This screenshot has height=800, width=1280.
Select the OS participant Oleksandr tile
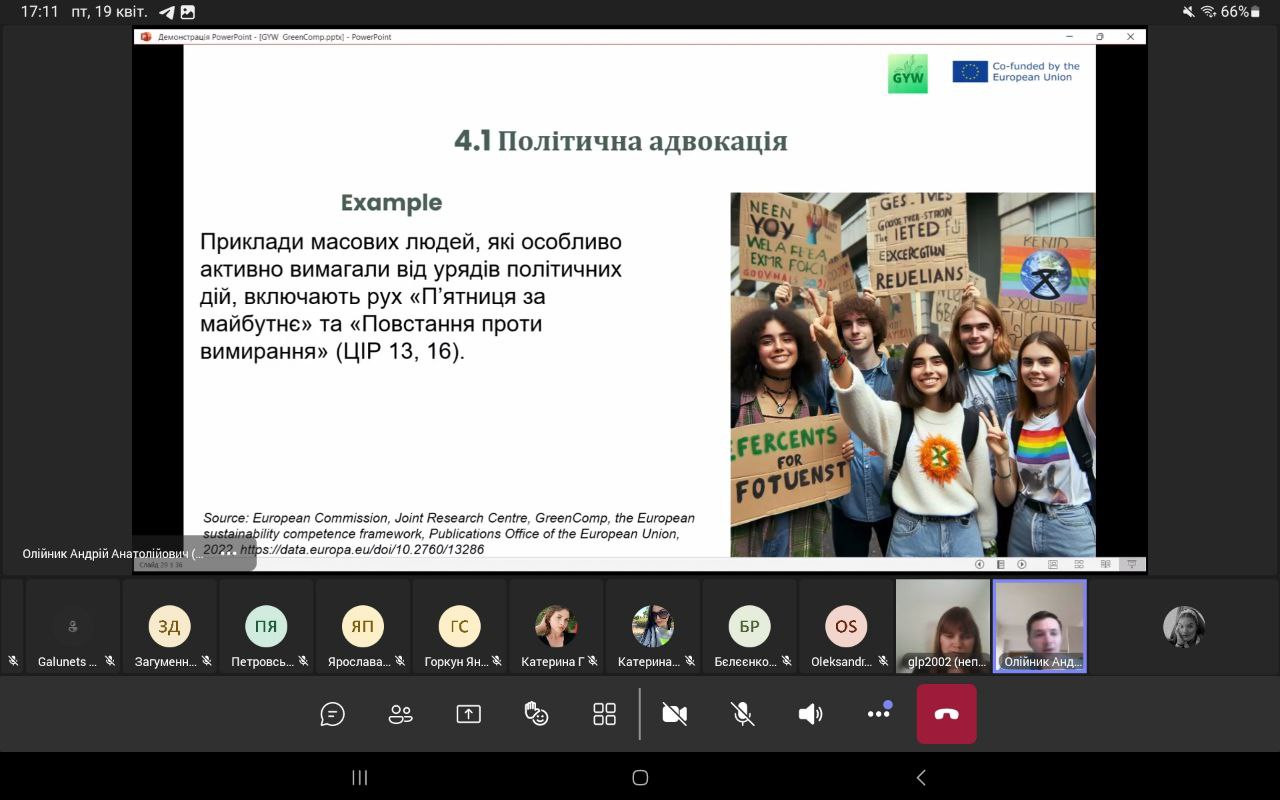[846, 627]
